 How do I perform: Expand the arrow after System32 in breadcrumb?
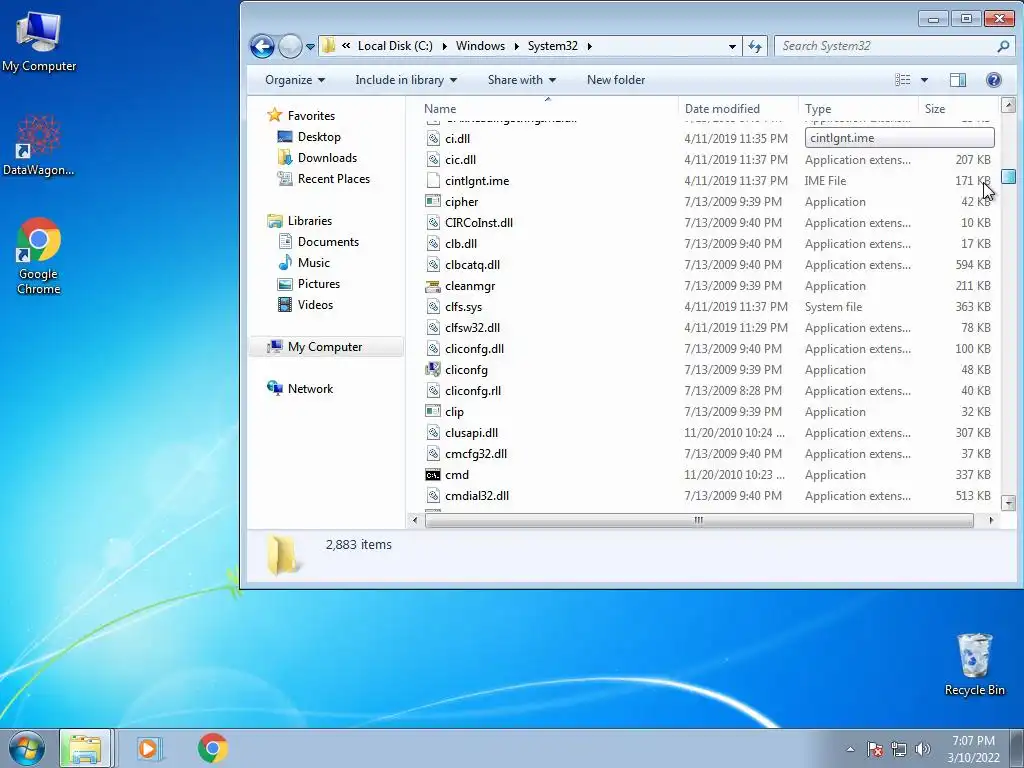(589, 46)
